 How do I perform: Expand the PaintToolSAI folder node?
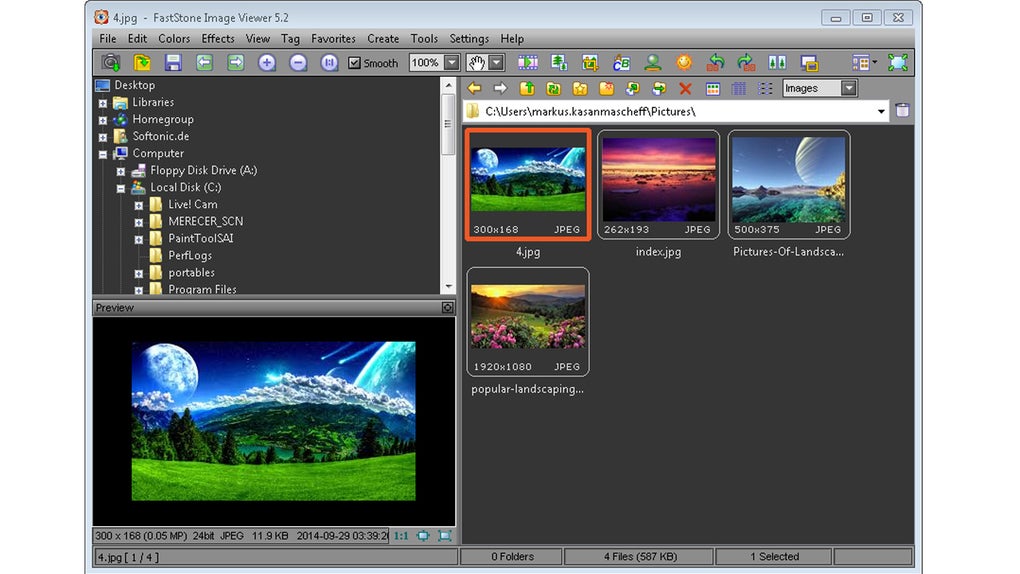coord(139,239)
